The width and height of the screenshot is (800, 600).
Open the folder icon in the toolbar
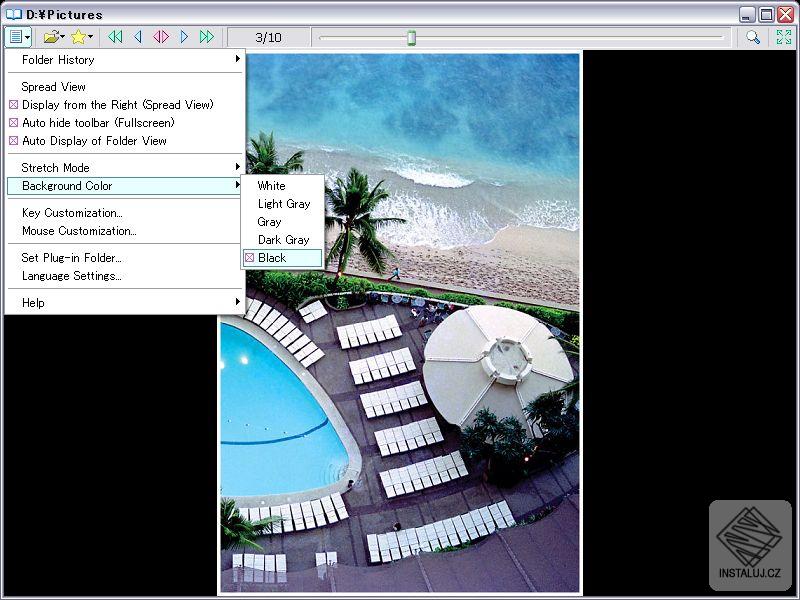click(51, 37)
